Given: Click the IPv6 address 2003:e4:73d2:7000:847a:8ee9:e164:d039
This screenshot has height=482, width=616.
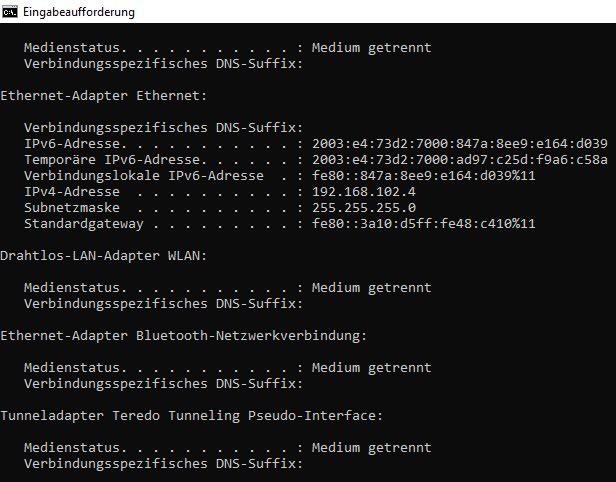Looking at the screenshot, I should pos(460,143).
